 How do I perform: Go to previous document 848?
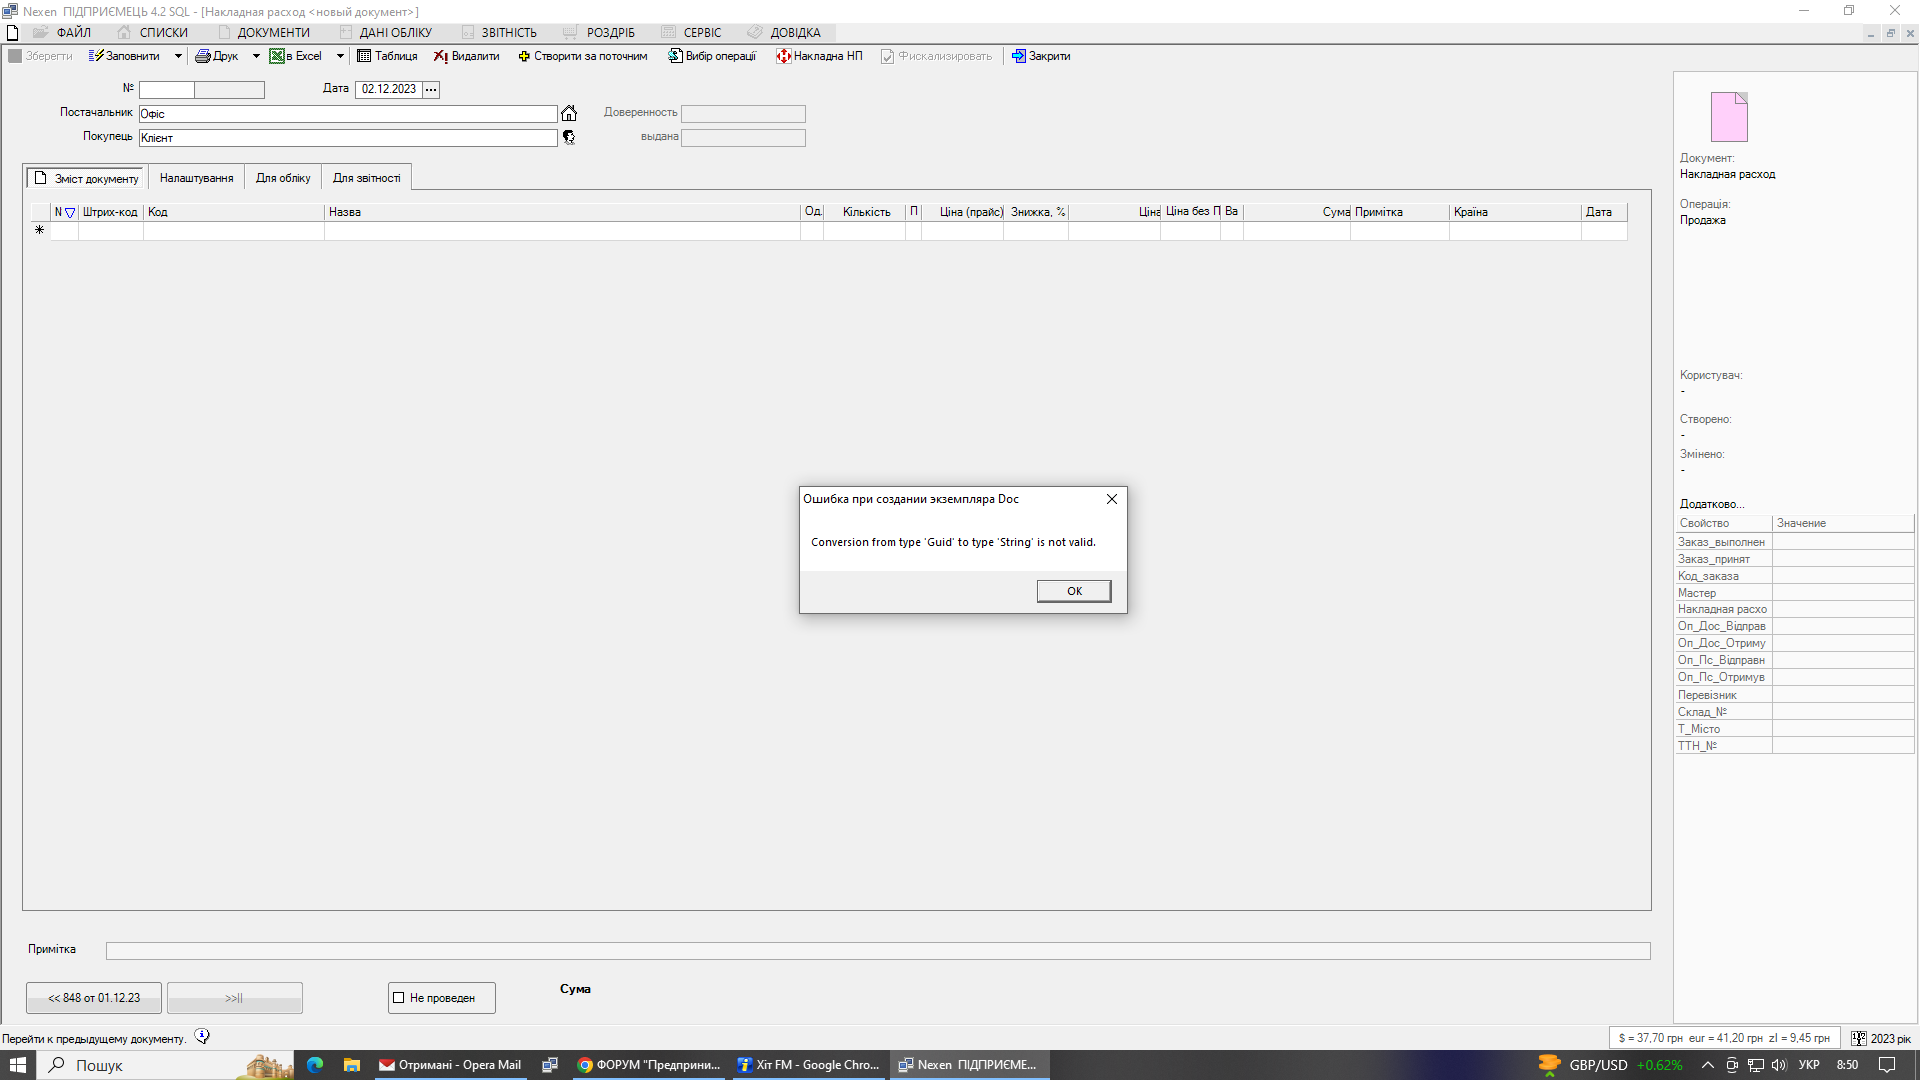(94, 998)
